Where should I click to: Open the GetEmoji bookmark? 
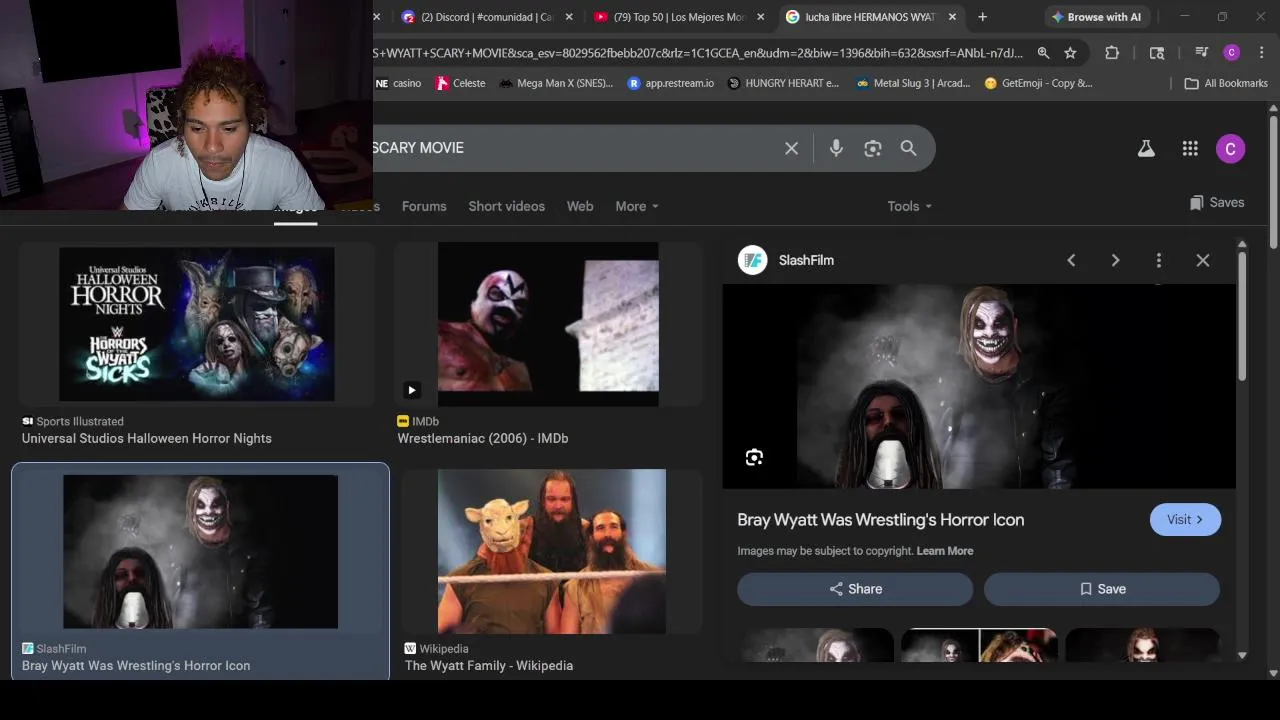coord(1038,83)
